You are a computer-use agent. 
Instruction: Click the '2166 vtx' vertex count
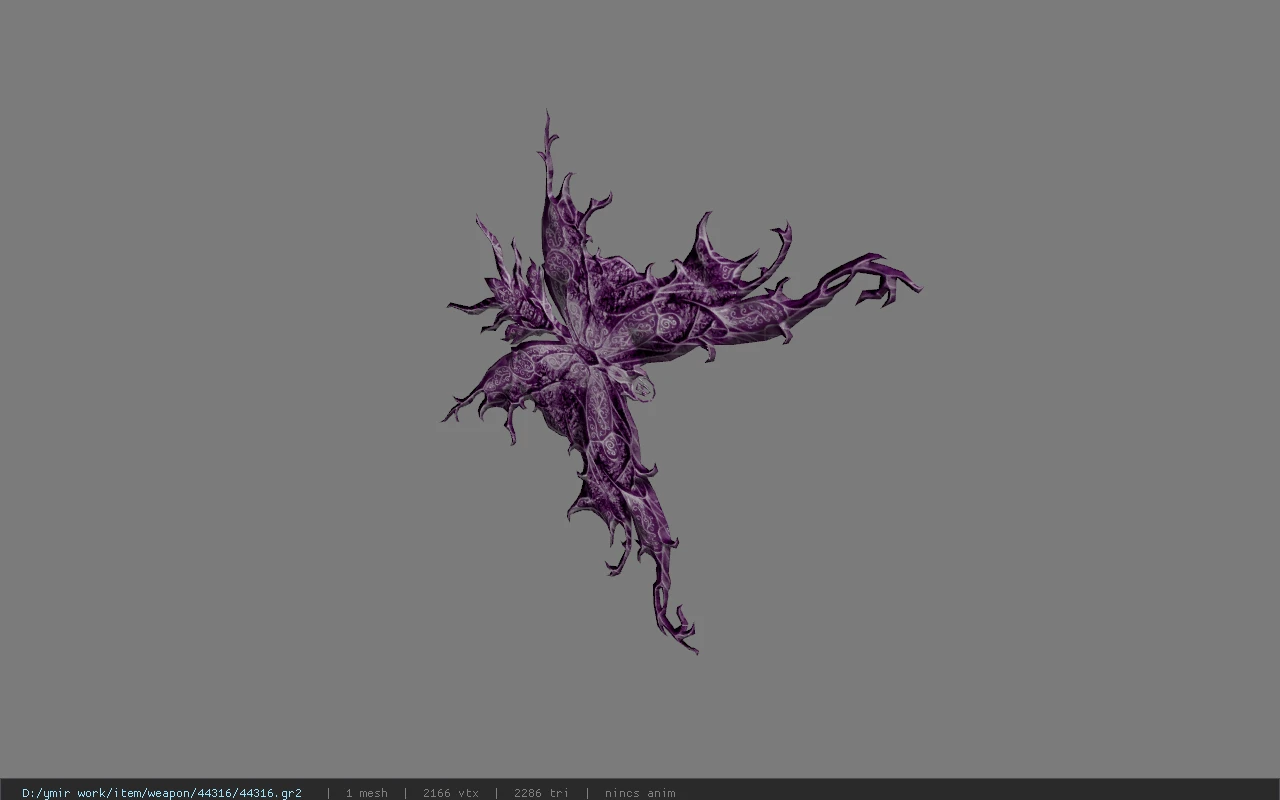pos(451,793)
